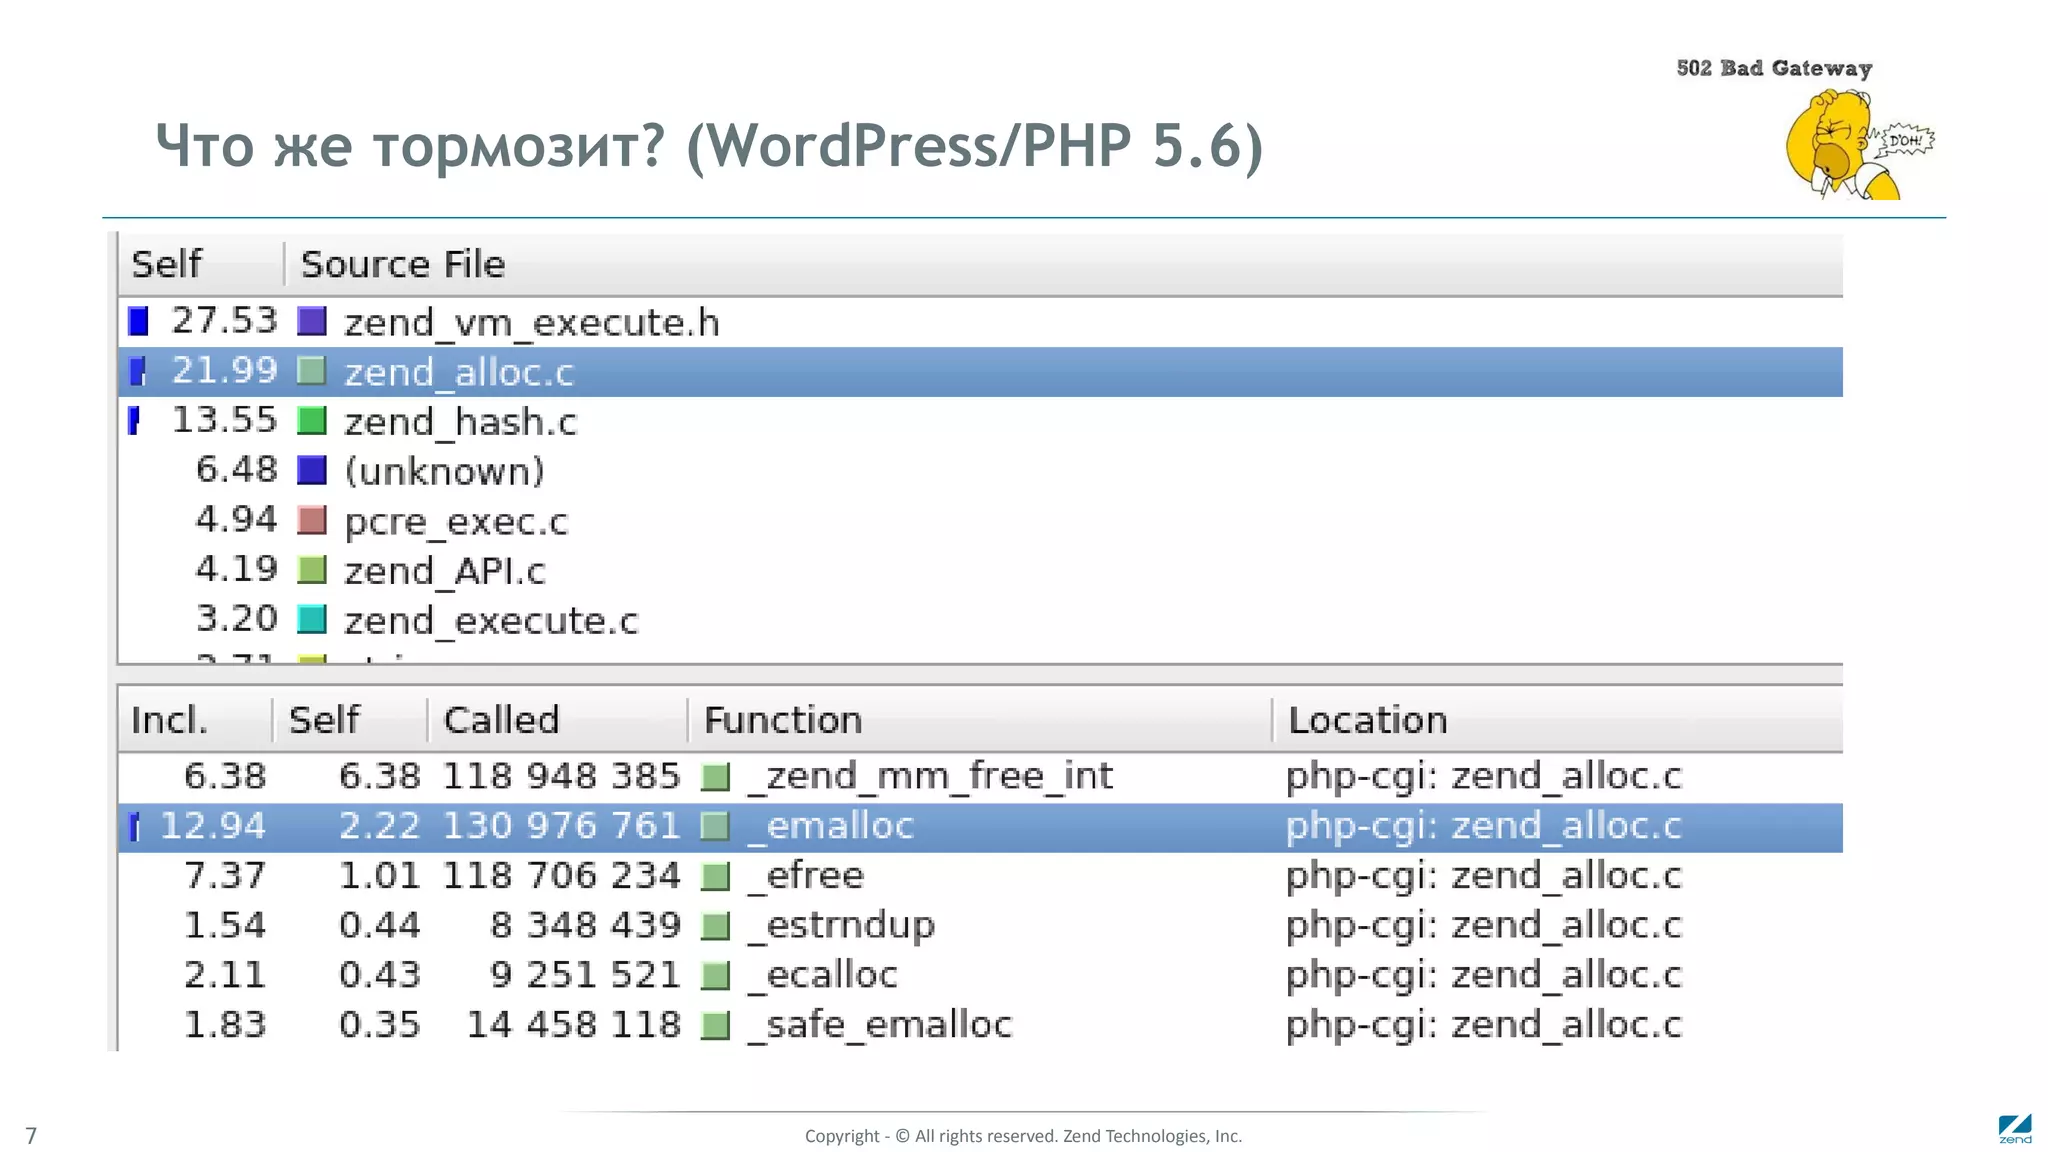Click the Location column header
This screenshot has height=1152, width=2048.
point(1558,720)
